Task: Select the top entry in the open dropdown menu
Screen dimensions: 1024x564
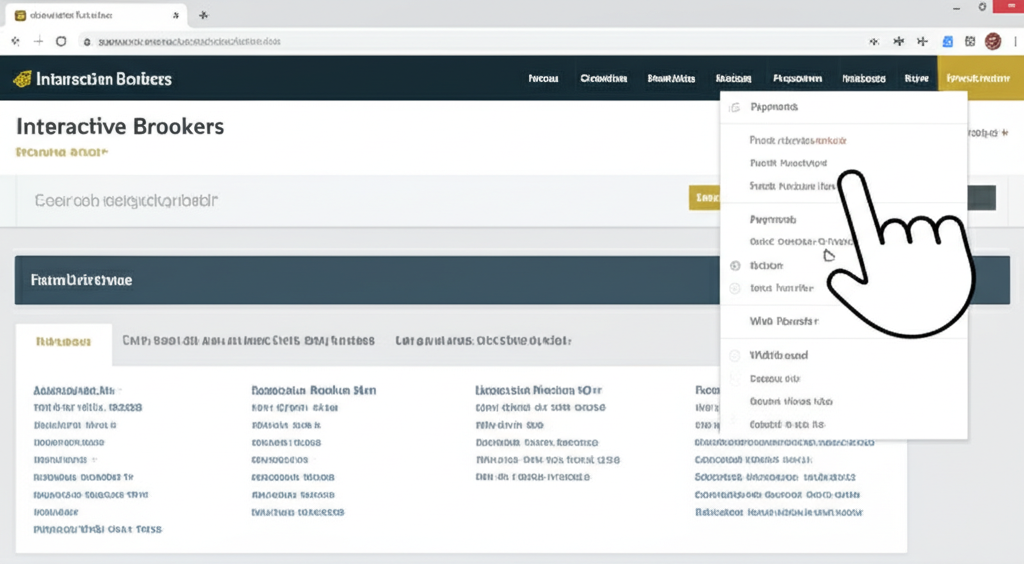Action: click(774, 107)
